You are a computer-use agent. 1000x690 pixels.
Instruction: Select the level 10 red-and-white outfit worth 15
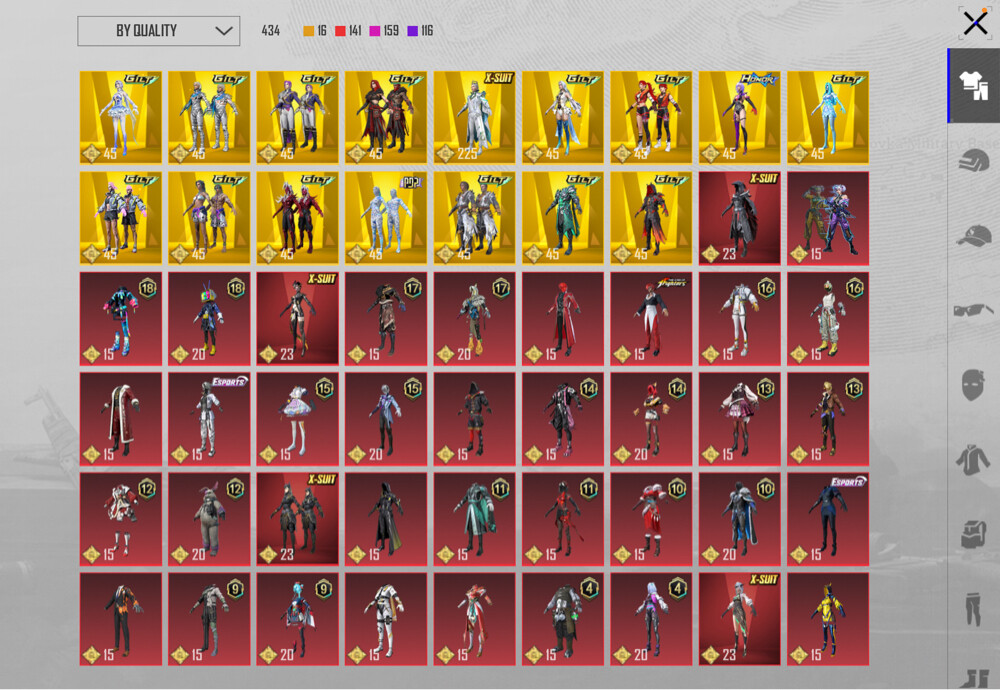(x=651, y=518)
